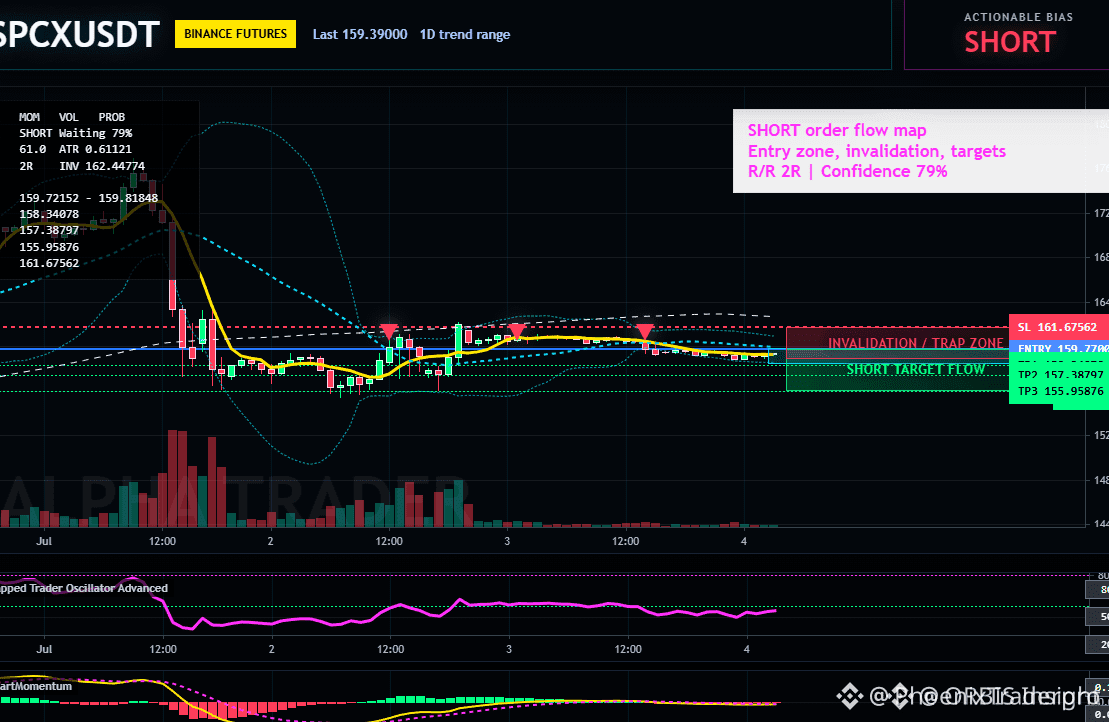Click the 155.95876 level in stats panel
Image resolution: width=1109 pixels, height=722 pixels.
click(49, 247)
